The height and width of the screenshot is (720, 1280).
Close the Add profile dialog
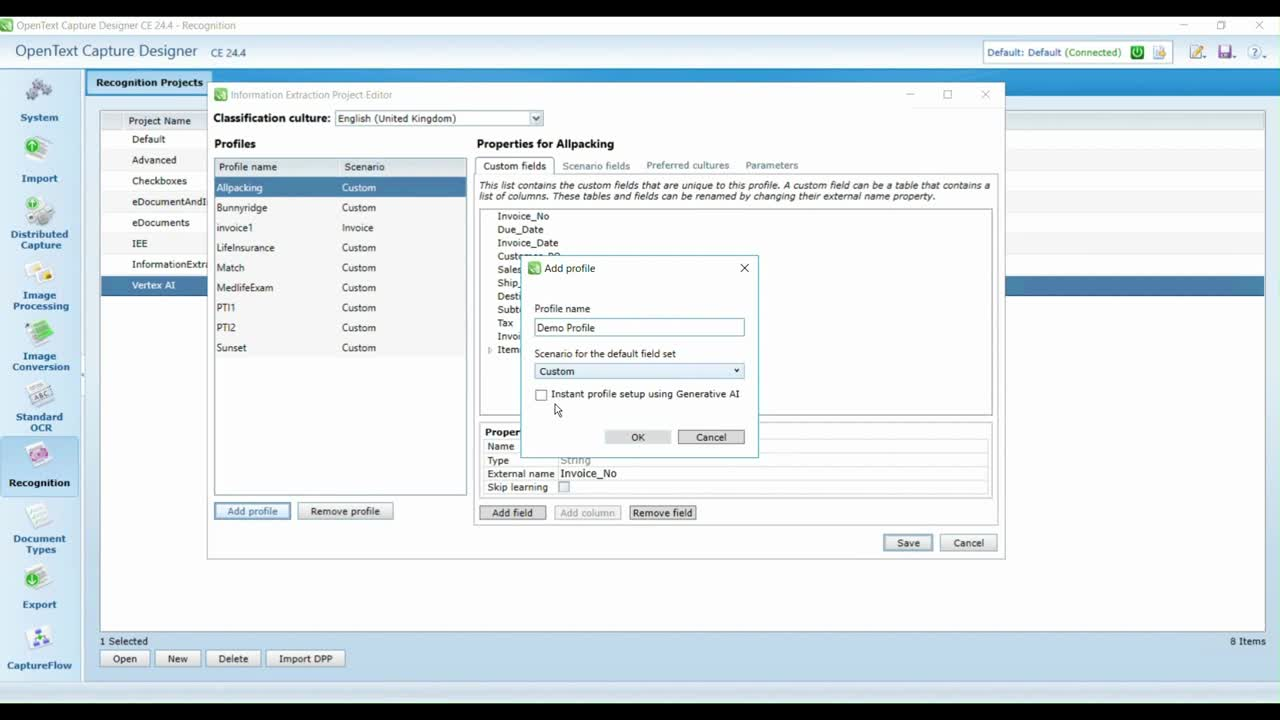[x=744, y=268]
